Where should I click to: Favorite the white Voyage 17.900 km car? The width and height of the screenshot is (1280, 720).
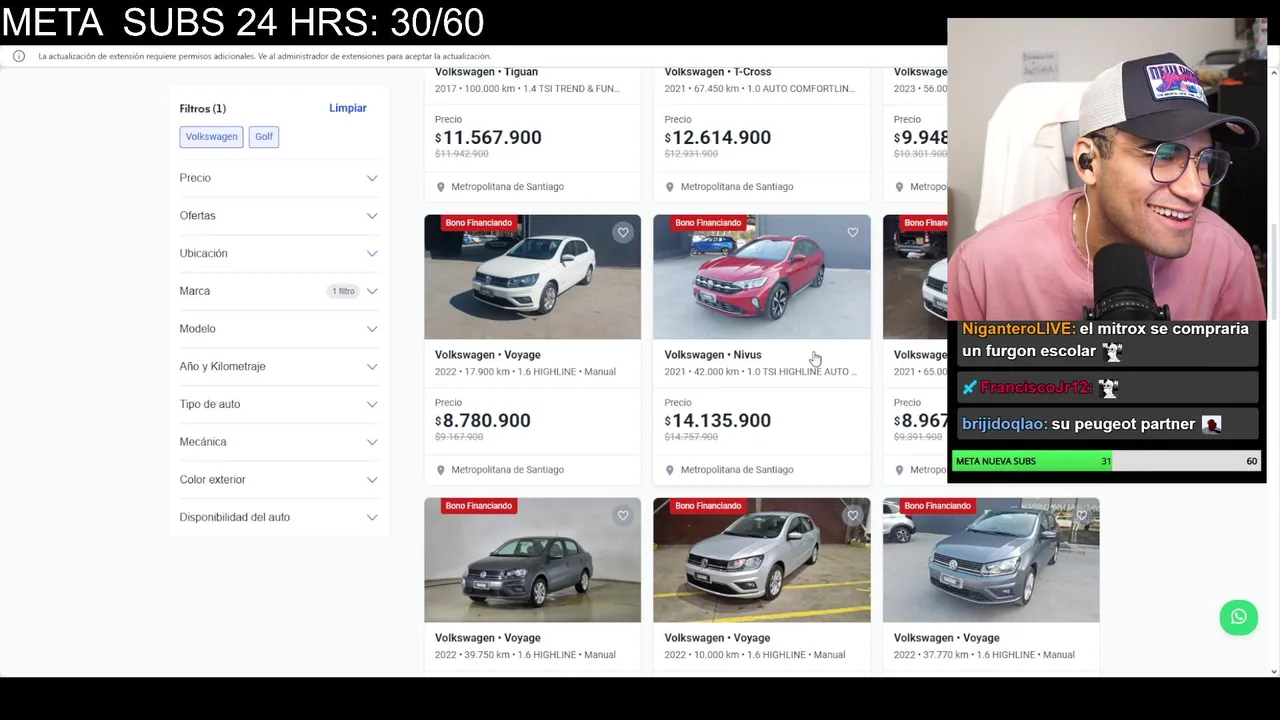point(623,232)
